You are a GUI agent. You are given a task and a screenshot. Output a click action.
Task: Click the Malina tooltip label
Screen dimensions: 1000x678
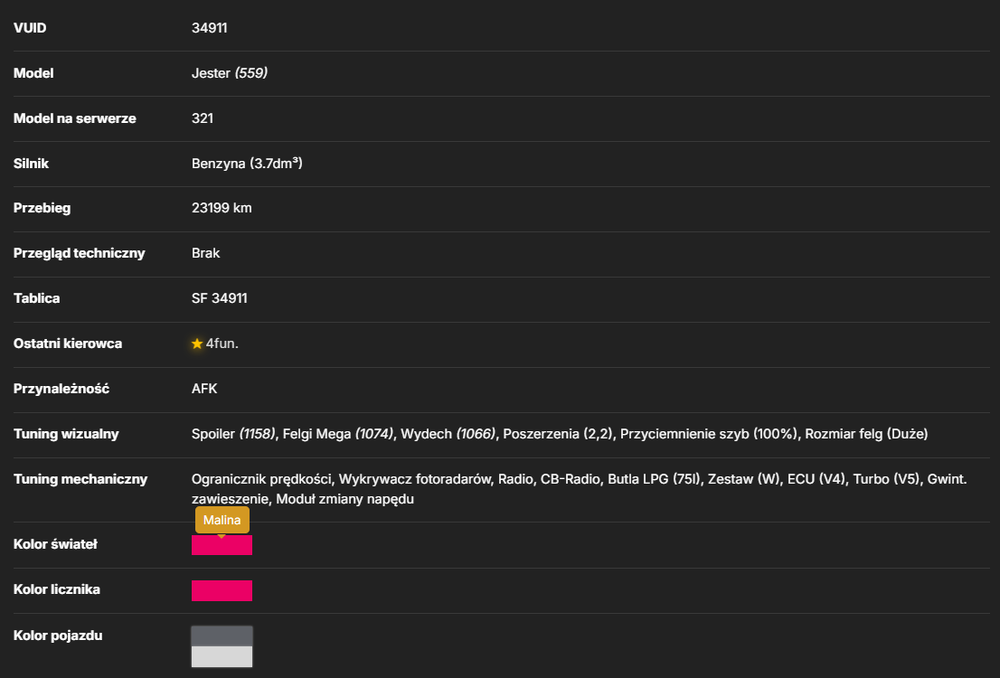[222, 520]
